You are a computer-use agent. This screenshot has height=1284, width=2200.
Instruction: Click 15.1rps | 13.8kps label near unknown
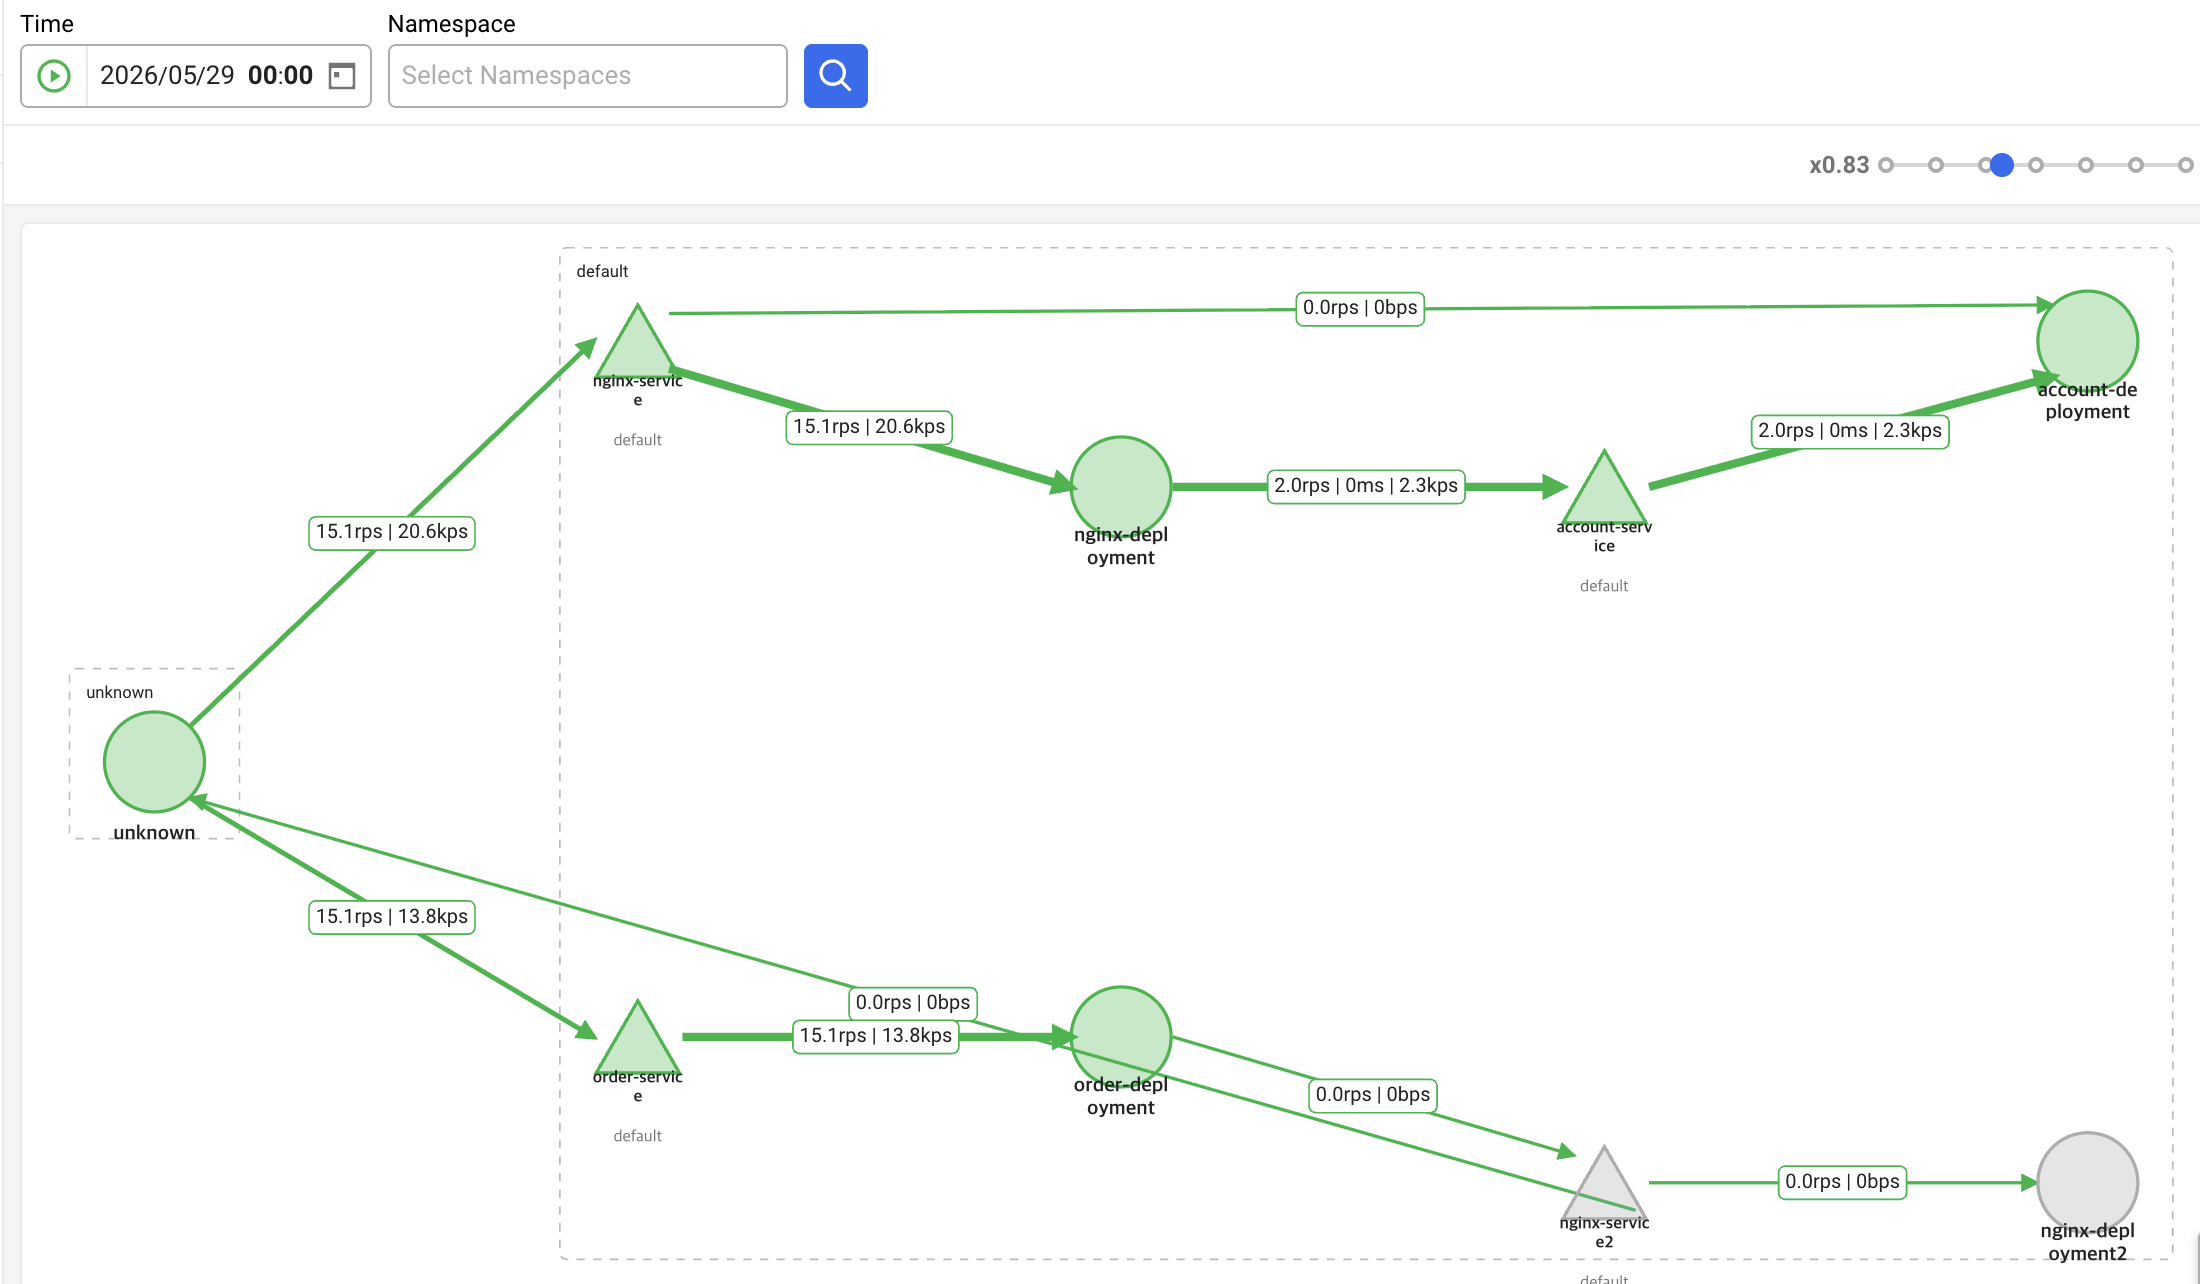pyautogui.click(x=392, y=917)
